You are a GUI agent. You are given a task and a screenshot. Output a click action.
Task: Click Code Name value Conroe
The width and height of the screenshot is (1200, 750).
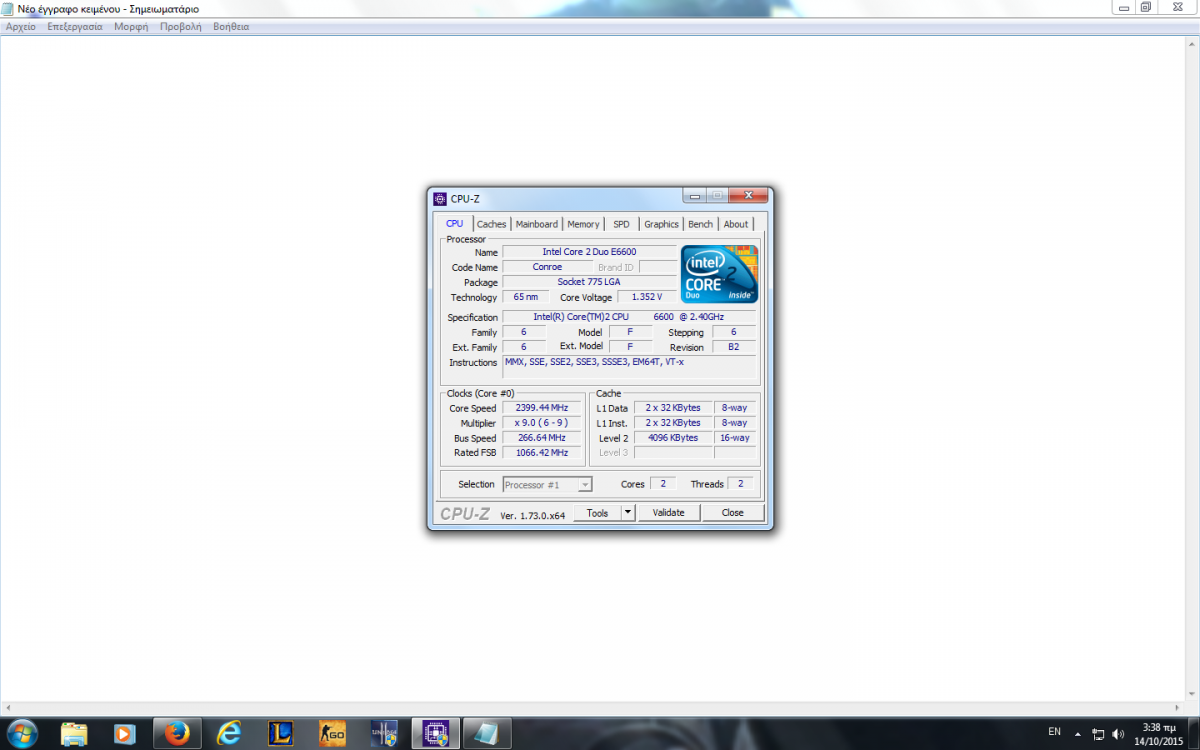pos(547,267)
